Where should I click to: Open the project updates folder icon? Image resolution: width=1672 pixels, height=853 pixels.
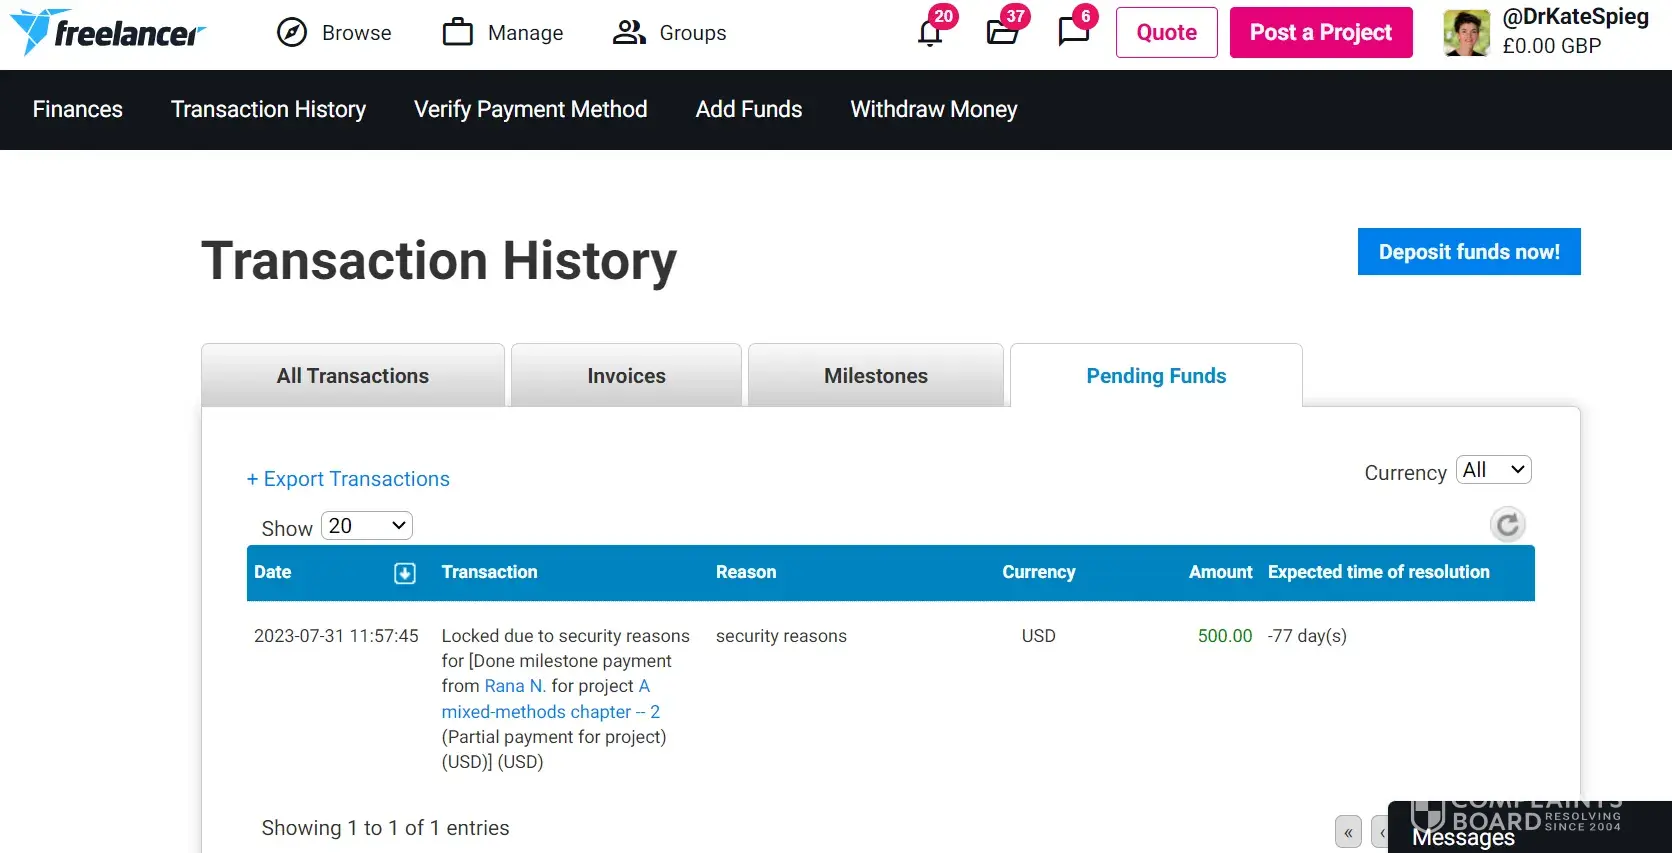click(x=1002, y=33)
